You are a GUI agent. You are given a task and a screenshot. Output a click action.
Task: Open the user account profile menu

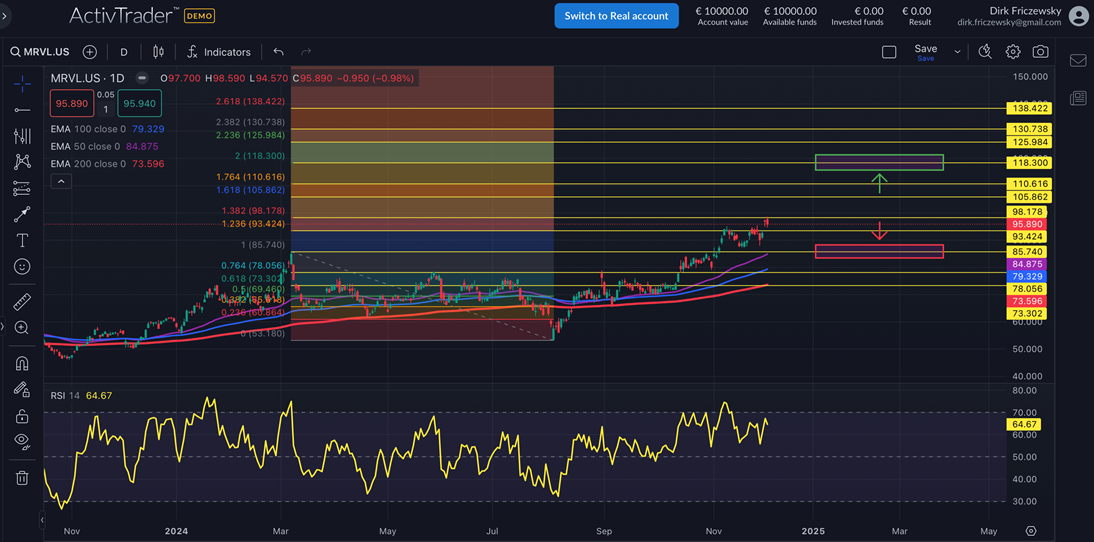click(1078, 16)
